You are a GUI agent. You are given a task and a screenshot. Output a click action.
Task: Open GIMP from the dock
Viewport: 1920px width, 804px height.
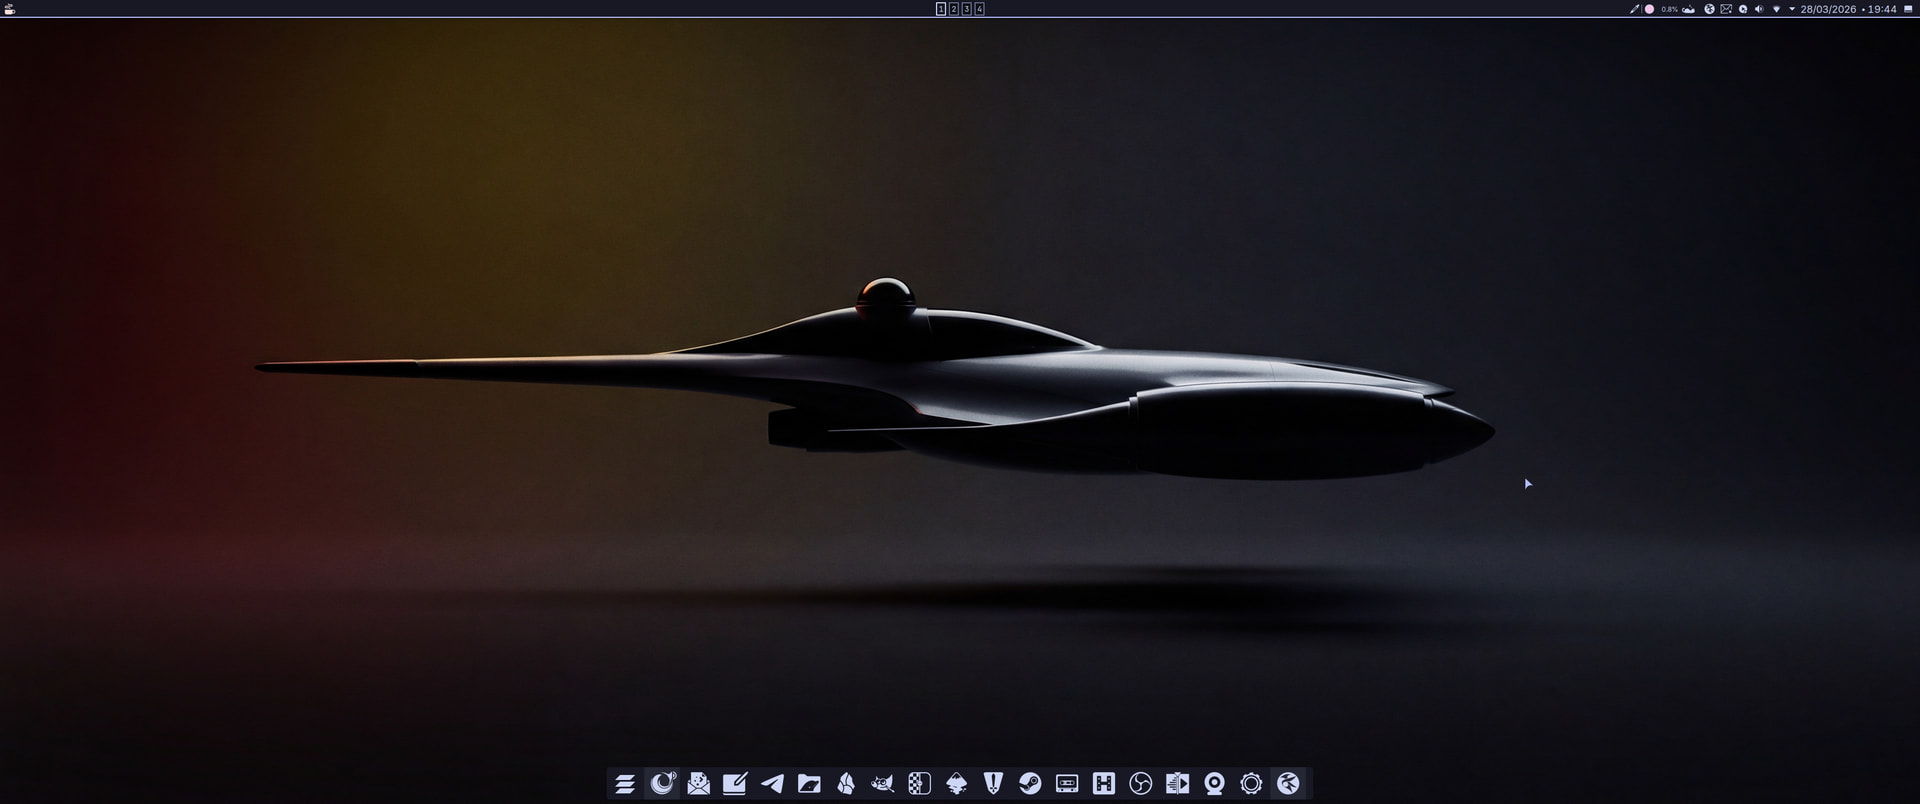(882, 784)
